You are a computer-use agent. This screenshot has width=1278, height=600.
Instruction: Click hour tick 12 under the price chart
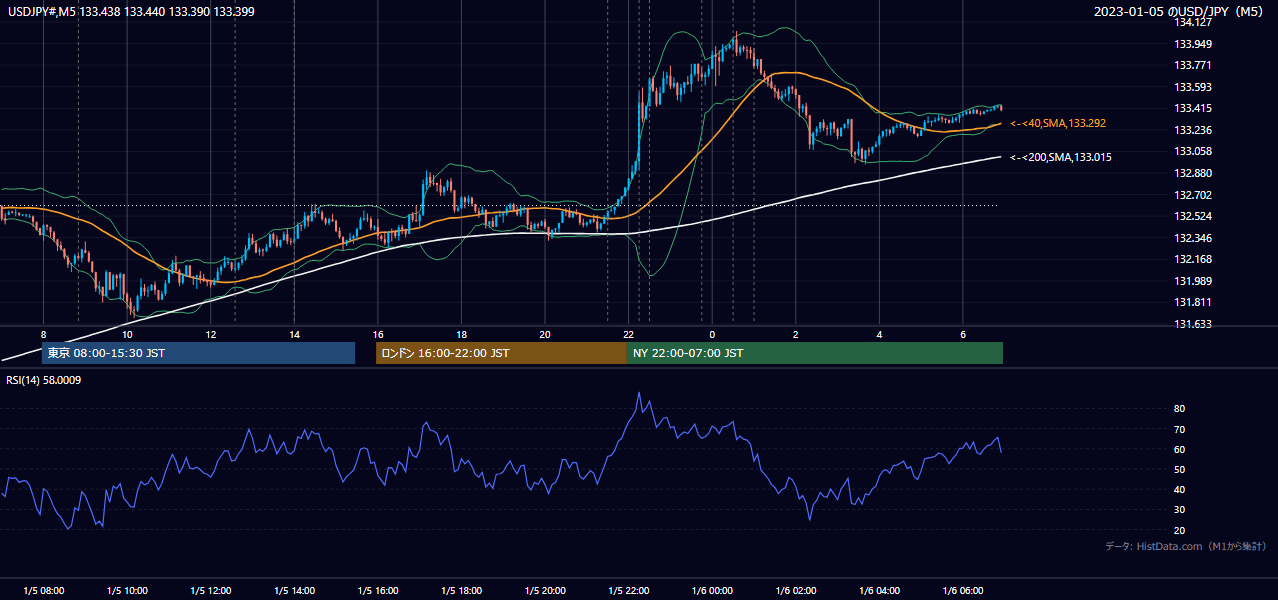tap(211, 334)
